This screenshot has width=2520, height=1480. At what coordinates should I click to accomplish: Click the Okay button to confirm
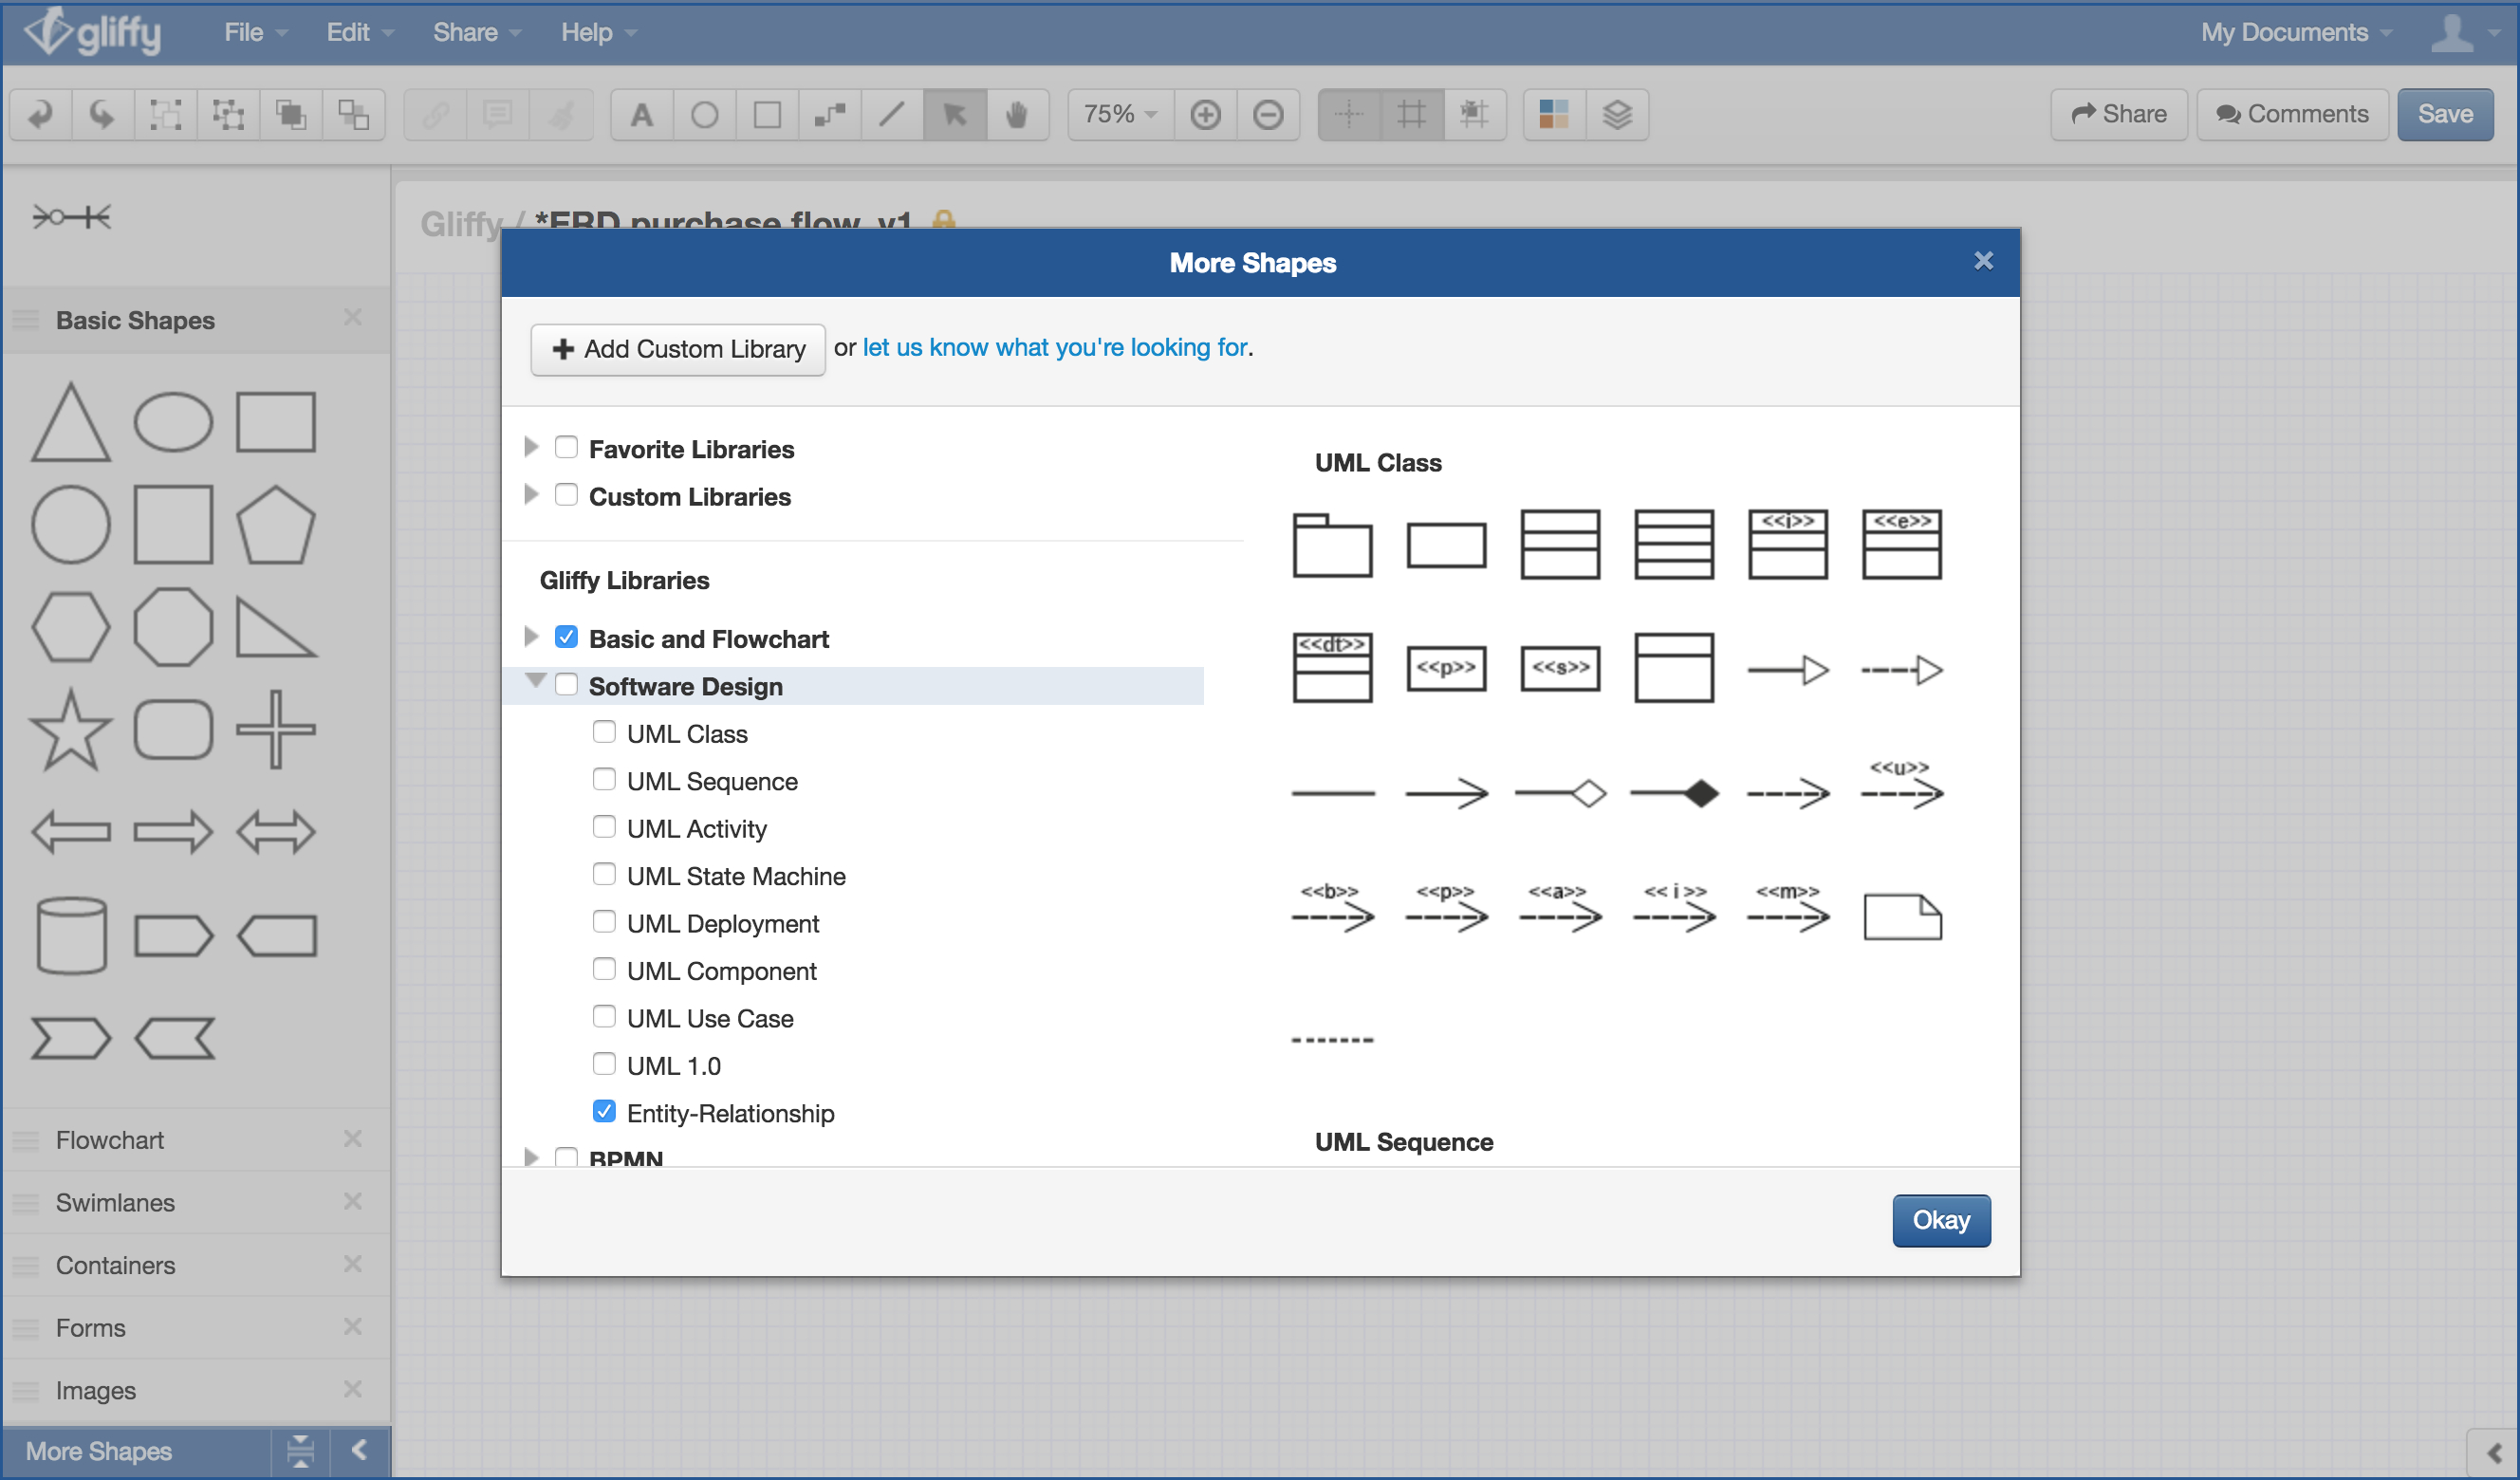point(1939,1219)
